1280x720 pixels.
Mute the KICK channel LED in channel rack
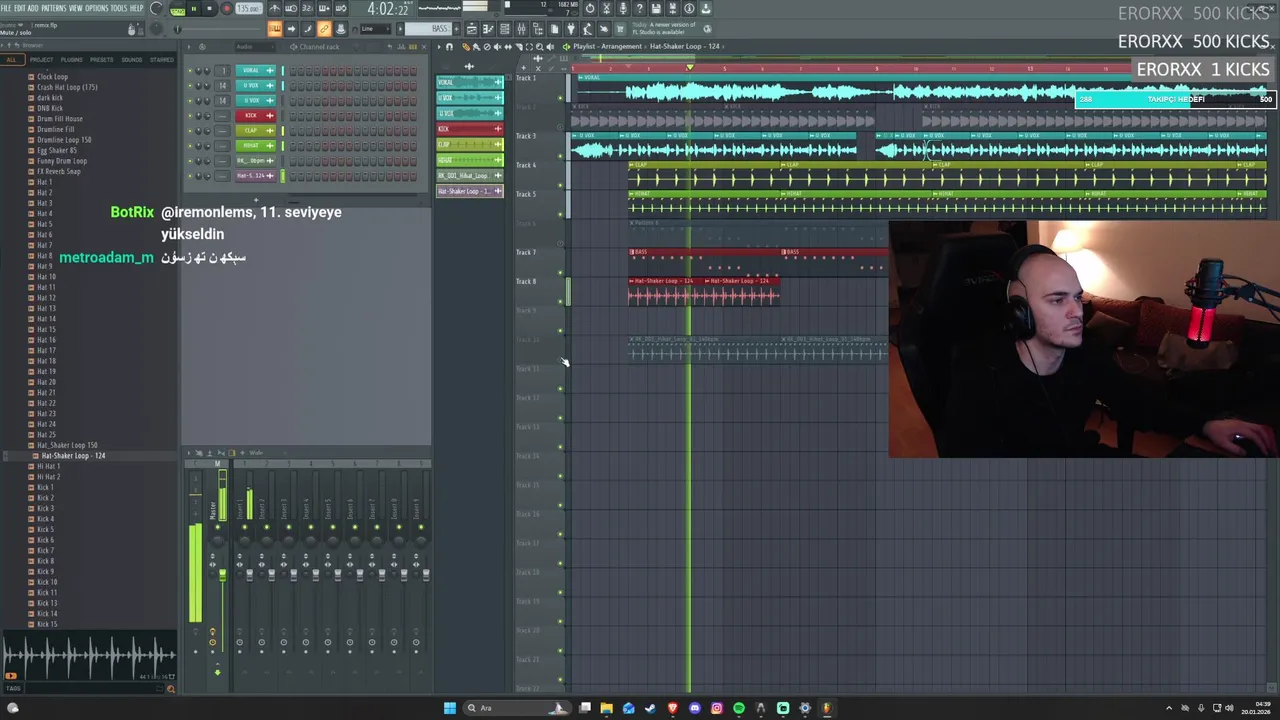pos(190,116)
